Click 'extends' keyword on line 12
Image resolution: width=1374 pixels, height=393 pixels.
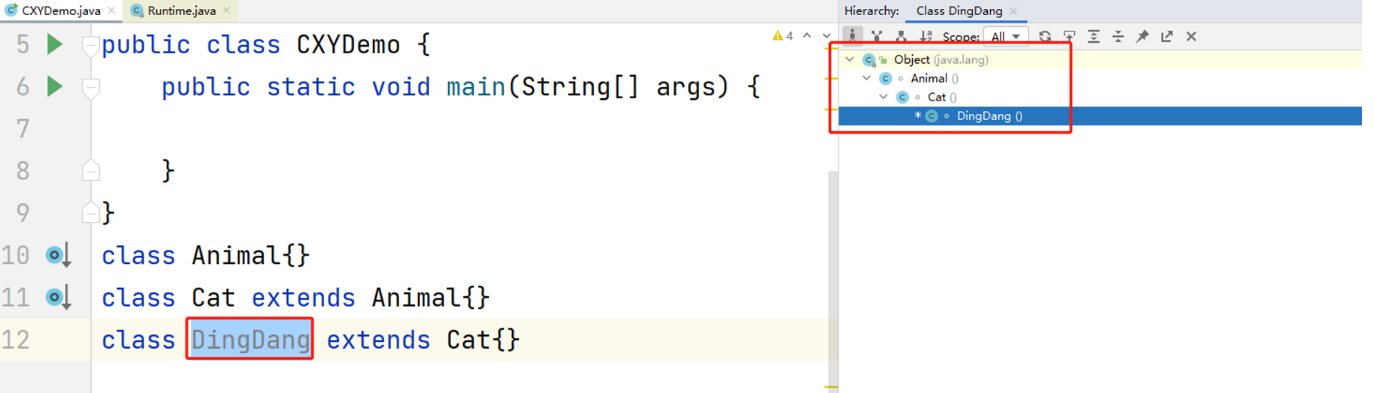click(379, 340)
